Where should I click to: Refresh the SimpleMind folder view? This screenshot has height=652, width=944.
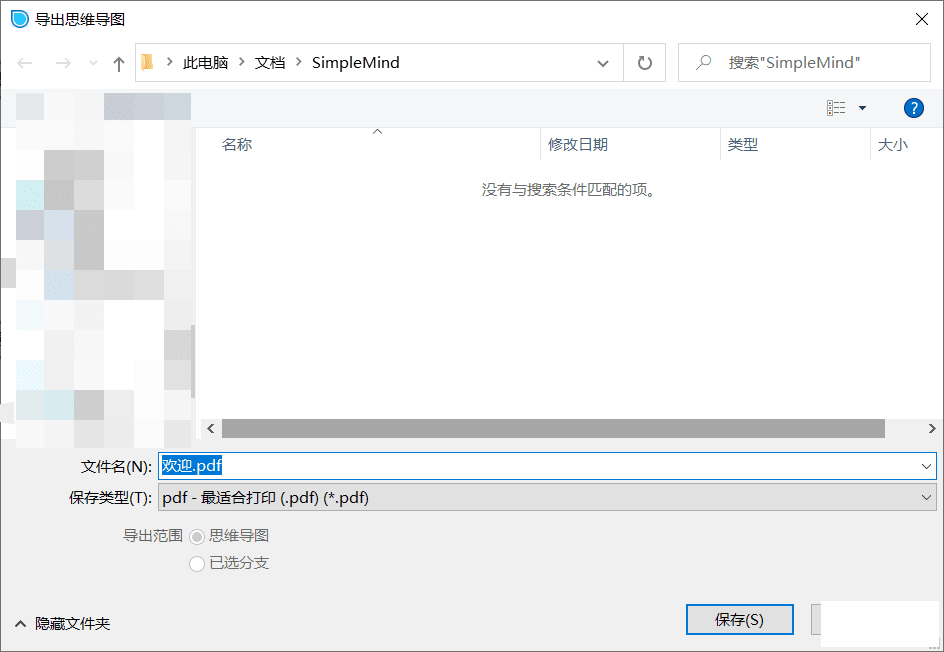(x=645, y=63)
